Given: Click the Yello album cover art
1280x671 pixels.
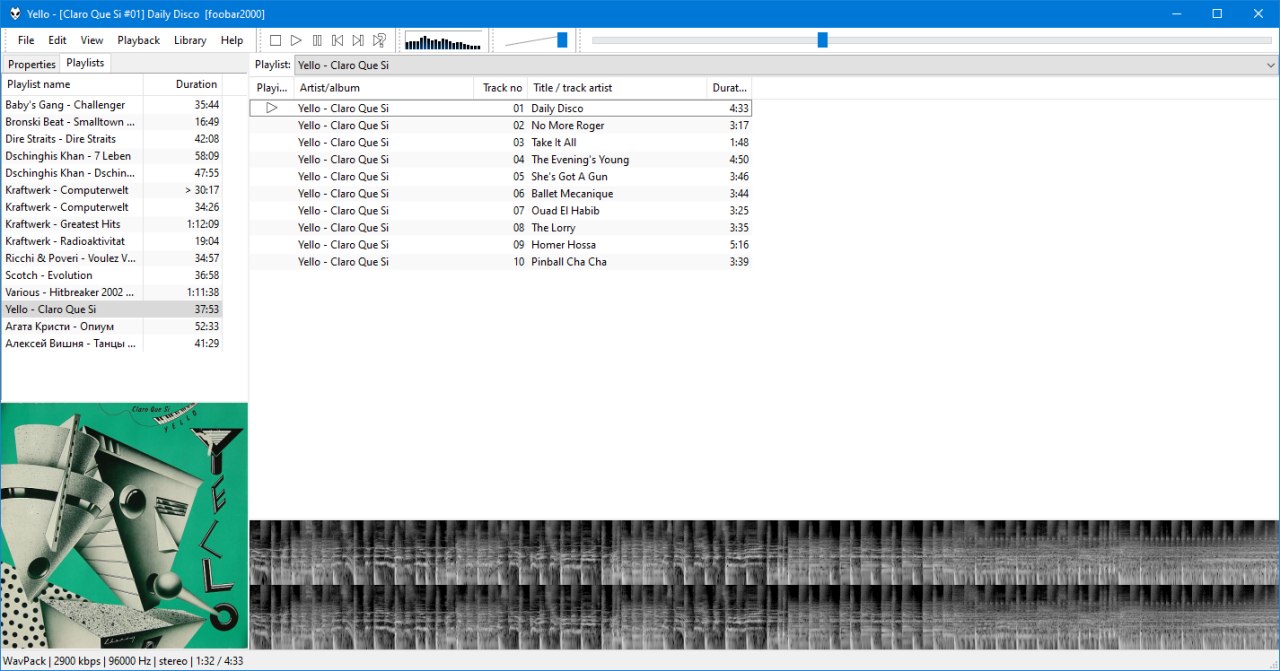Looking at the screenshot, I should pos(124,526).
